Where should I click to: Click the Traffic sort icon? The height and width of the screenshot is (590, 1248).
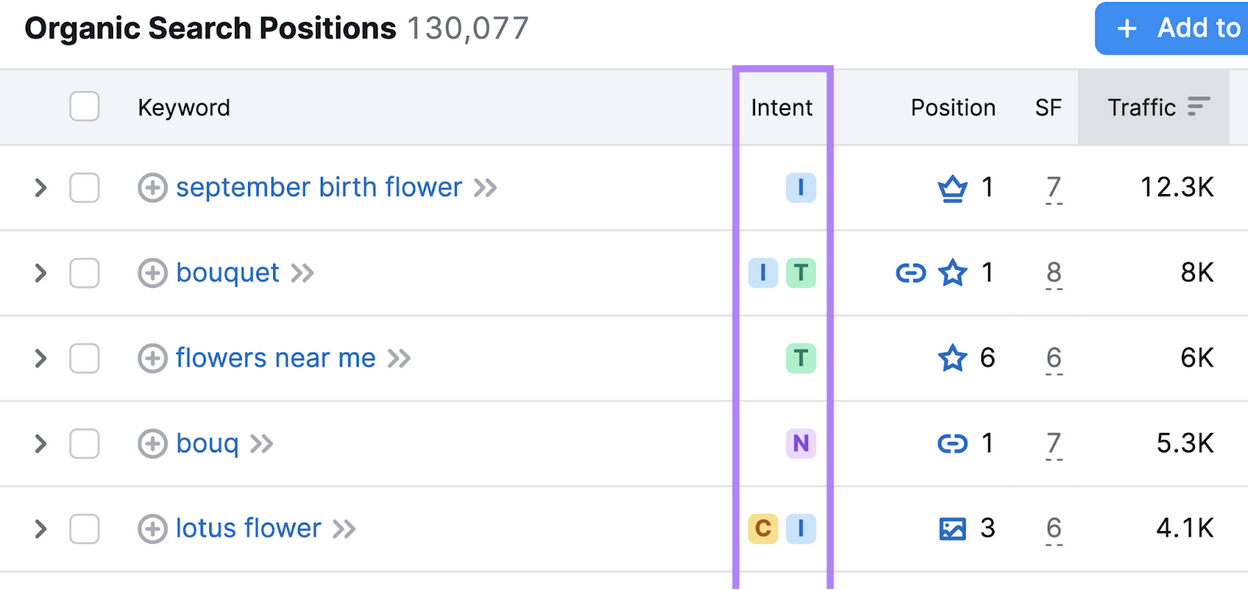[1198, 107]
